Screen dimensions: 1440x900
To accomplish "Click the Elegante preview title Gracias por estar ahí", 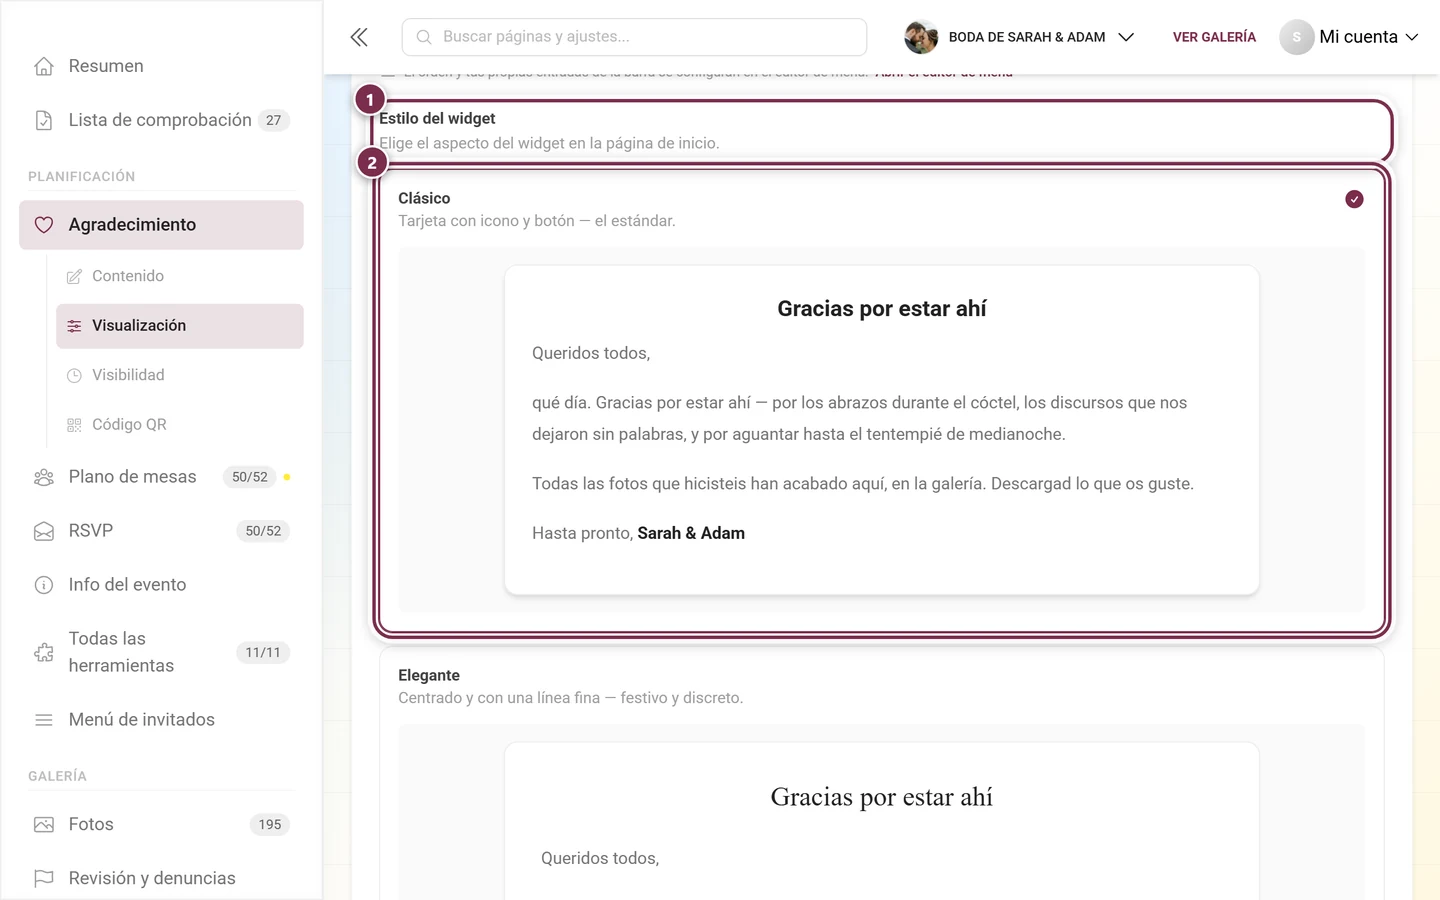I will [x=882, y=797].
